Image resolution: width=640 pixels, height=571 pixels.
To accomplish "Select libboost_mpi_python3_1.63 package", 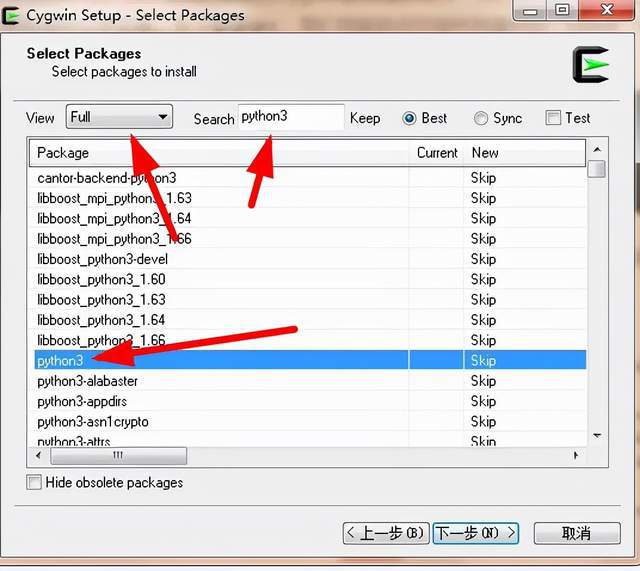I will pyautogui.click(x=114, y=198).
